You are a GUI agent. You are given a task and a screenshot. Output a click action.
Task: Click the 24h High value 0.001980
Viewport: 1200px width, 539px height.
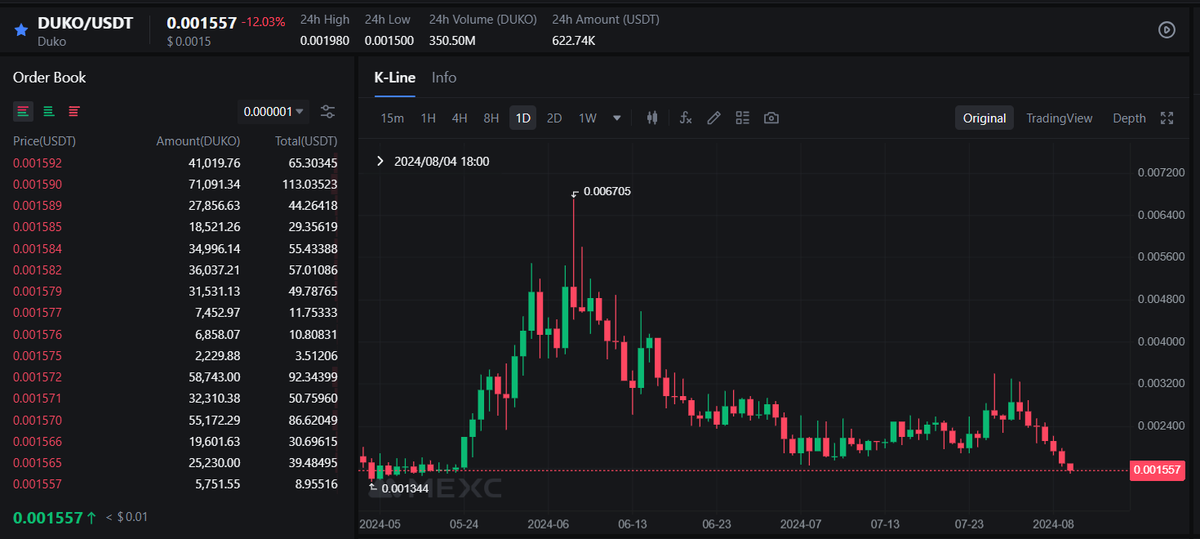(325, 41)
